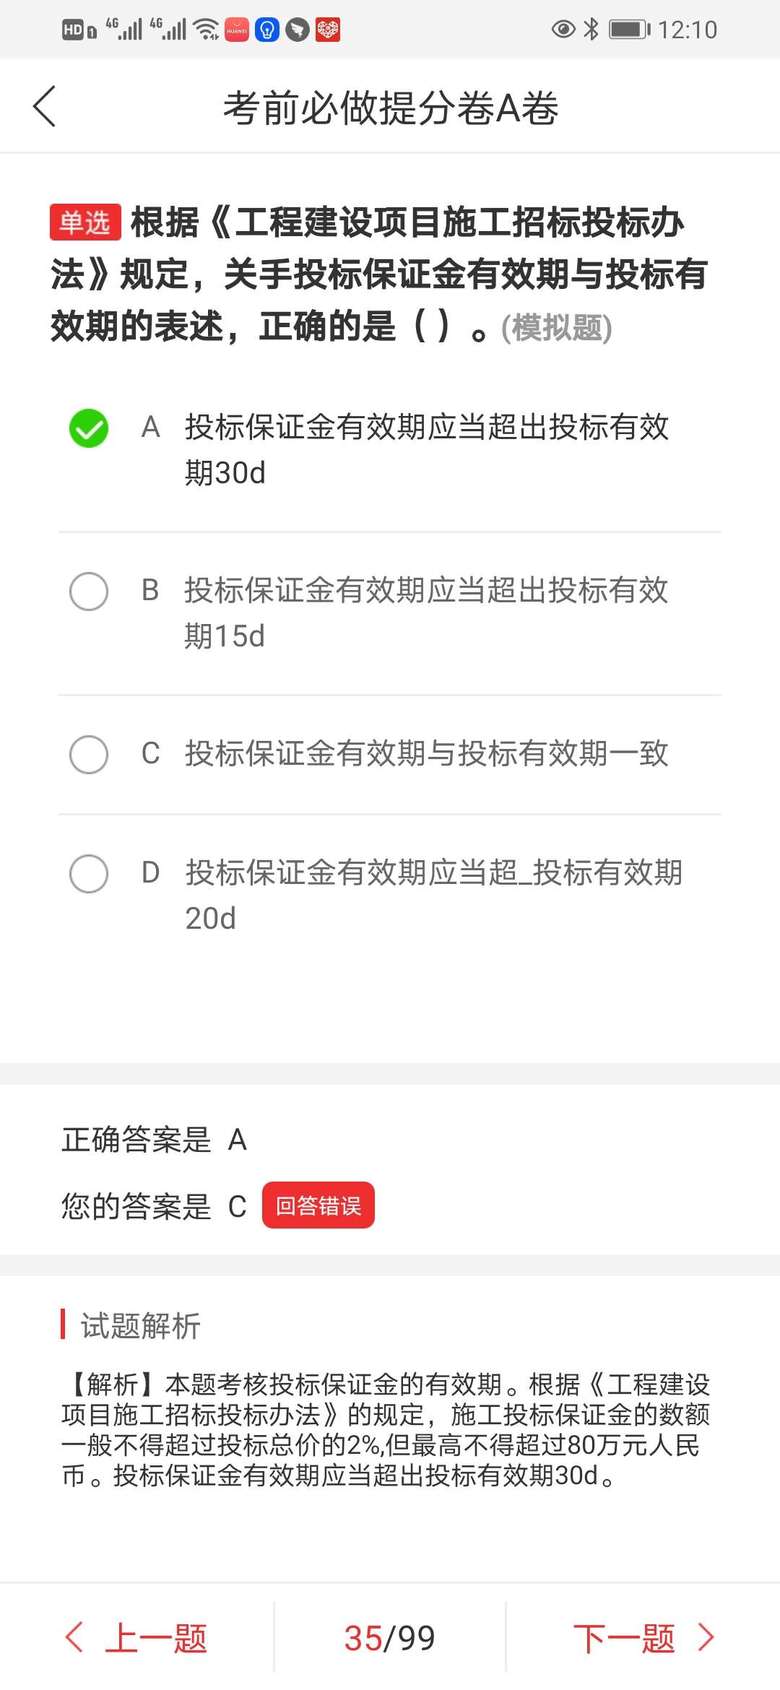Tap the Wi-Fi status icon

[207, 29]
